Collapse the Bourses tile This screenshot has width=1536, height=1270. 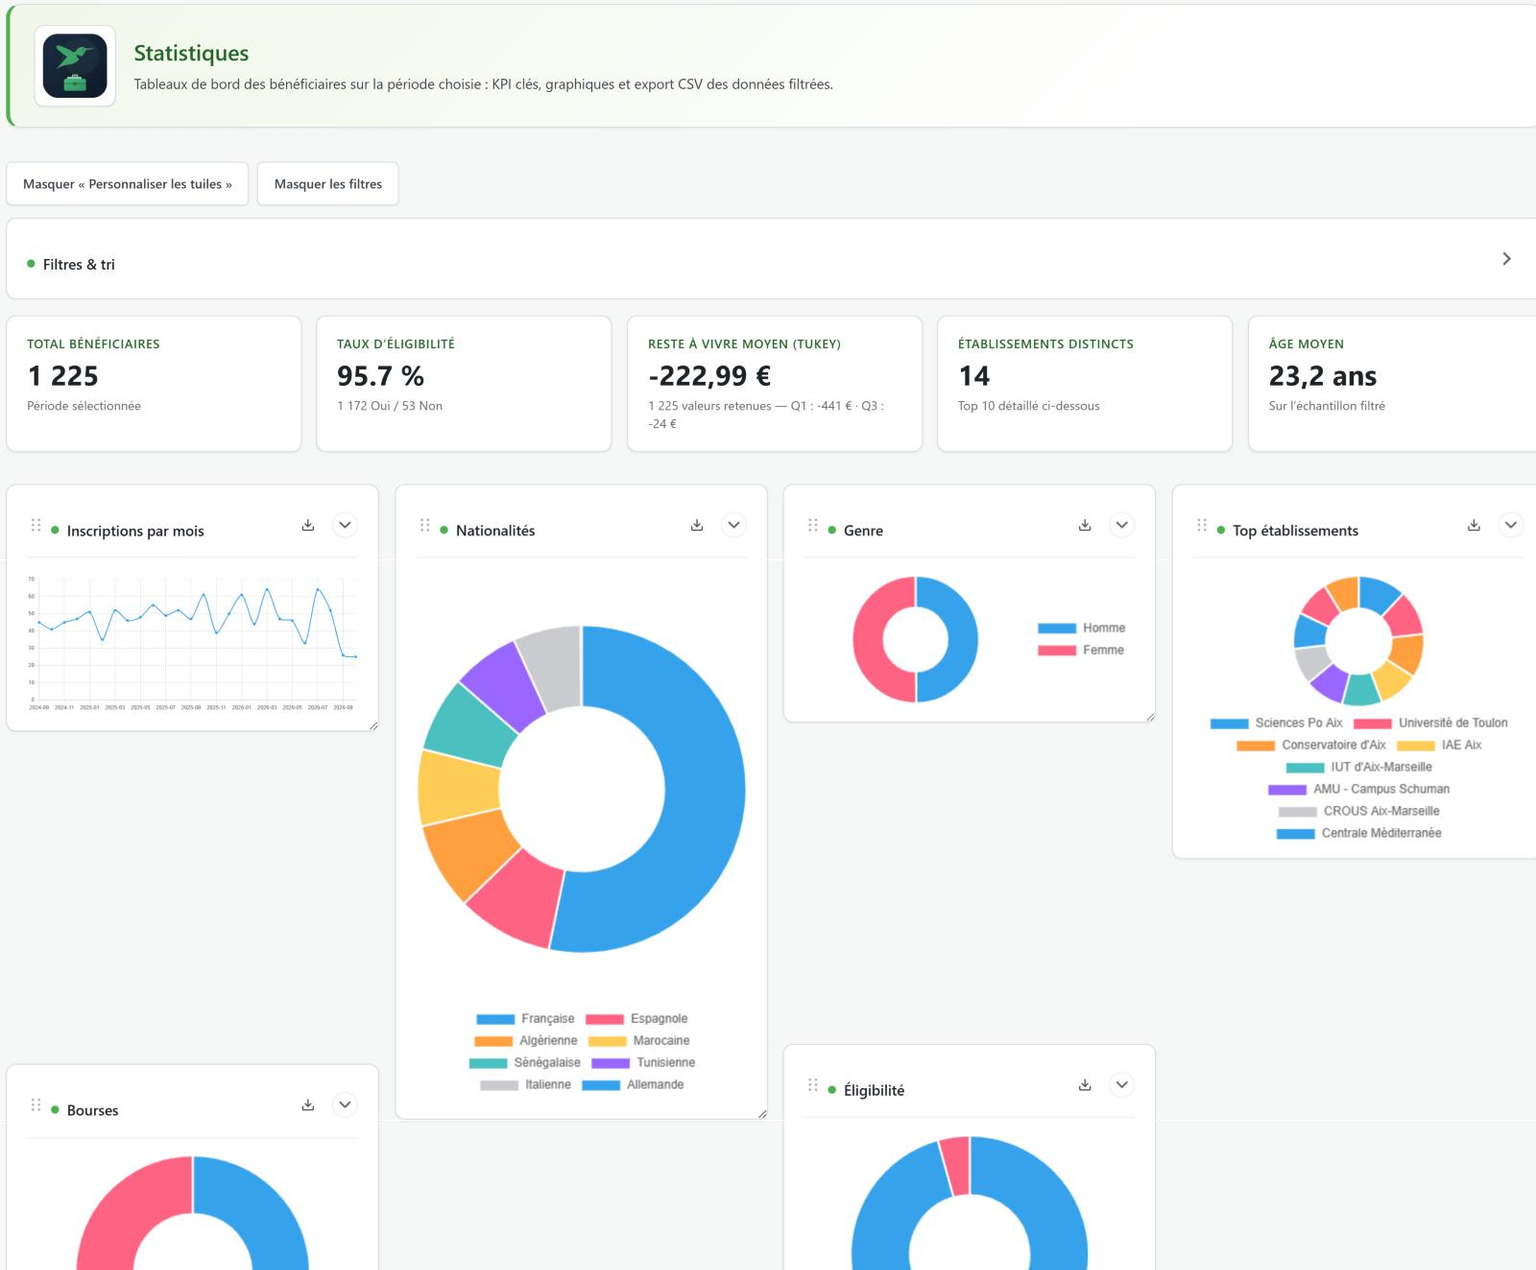(345, 1105)
